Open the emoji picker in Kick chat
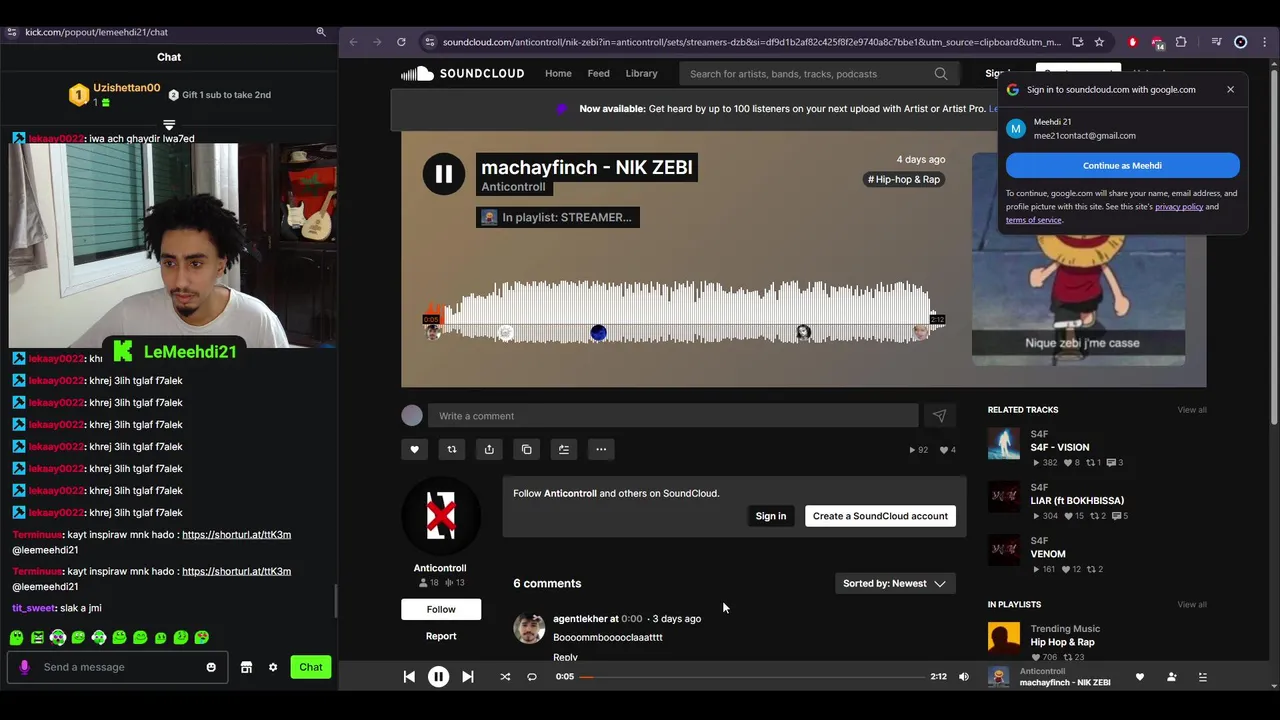1280x720 pixels. (211, 667)
